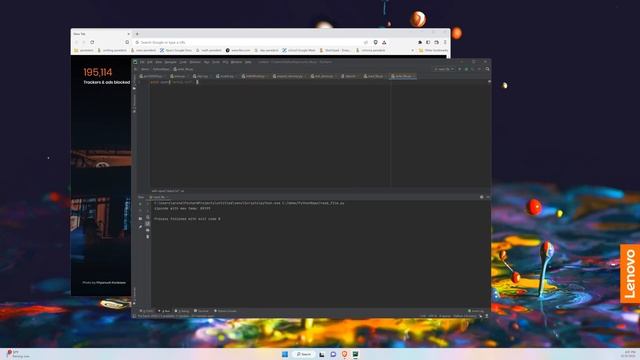Toggle the browser sidebar panel icon

pos(428,42)
